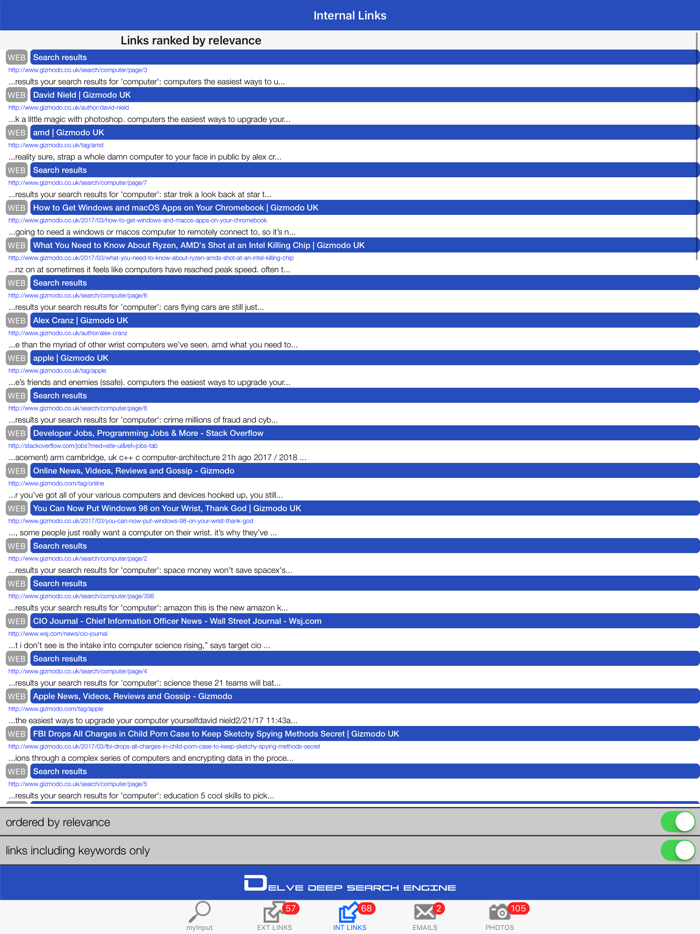The height and width of the screenshot is (934, 700).
Task: Follow the how-to-get-windows-and-macos-apps URL
Action: pyautogui.click(x=138, y=220)
